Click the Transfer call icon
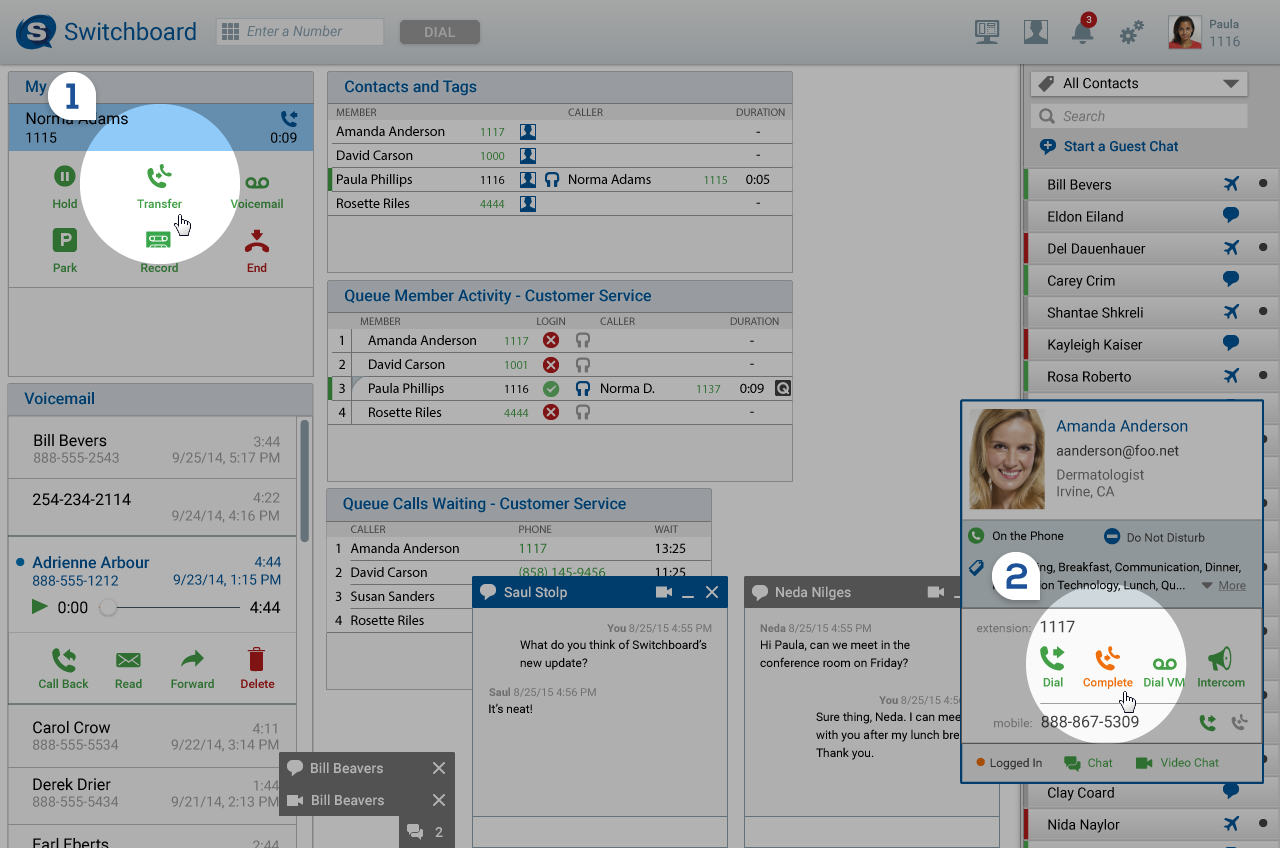Viewport: 1280px width, 848px height. (x=159, y=177)
